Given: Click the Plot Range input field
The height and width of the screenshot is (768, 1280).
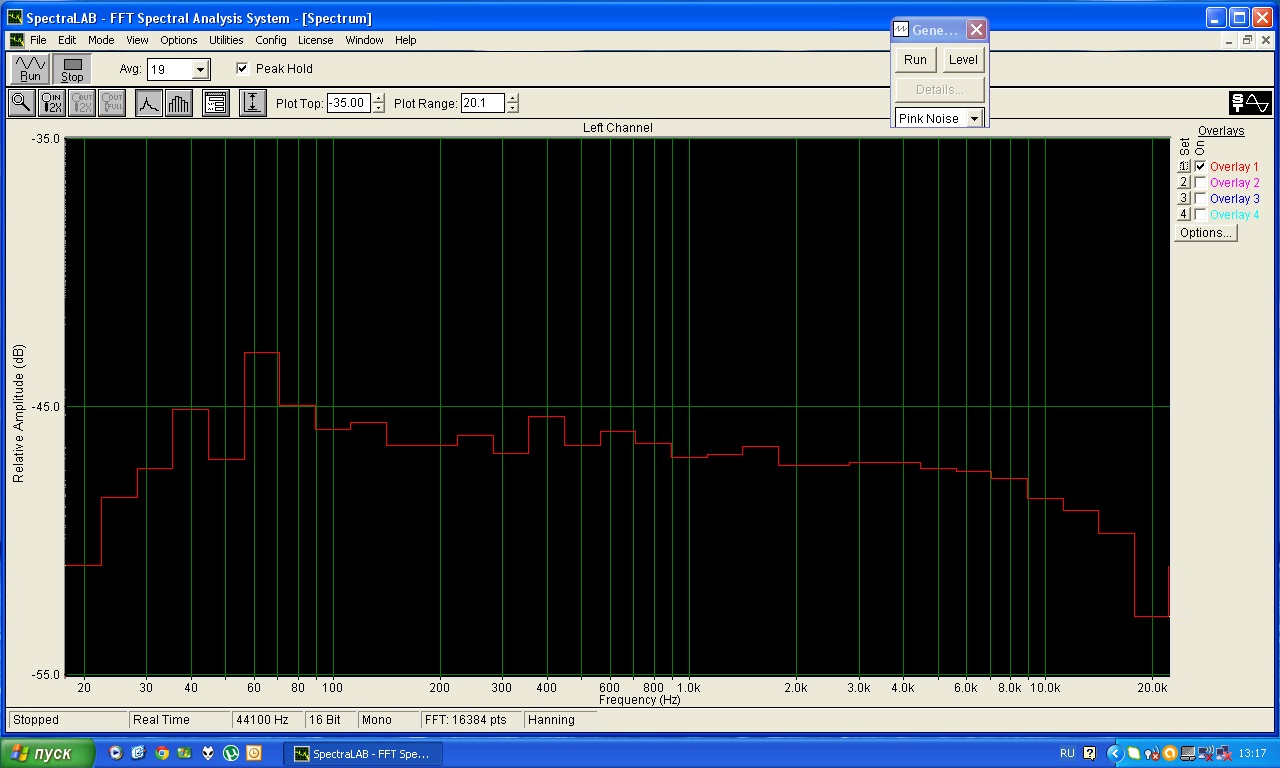Looking at the screenshot, I should click(x=482, y=103).
